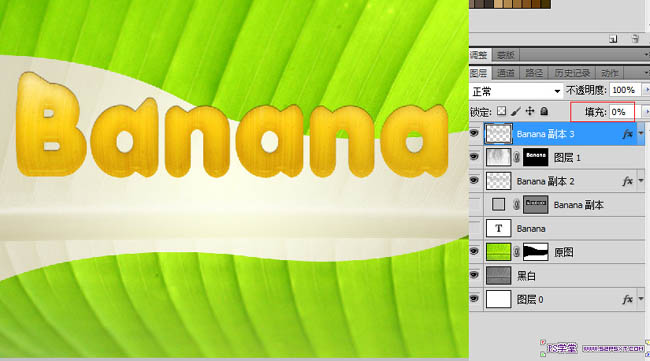Click the fx icon on Banana 副本 3
Screen dimensions: 650x361
[x=628, y=134]
